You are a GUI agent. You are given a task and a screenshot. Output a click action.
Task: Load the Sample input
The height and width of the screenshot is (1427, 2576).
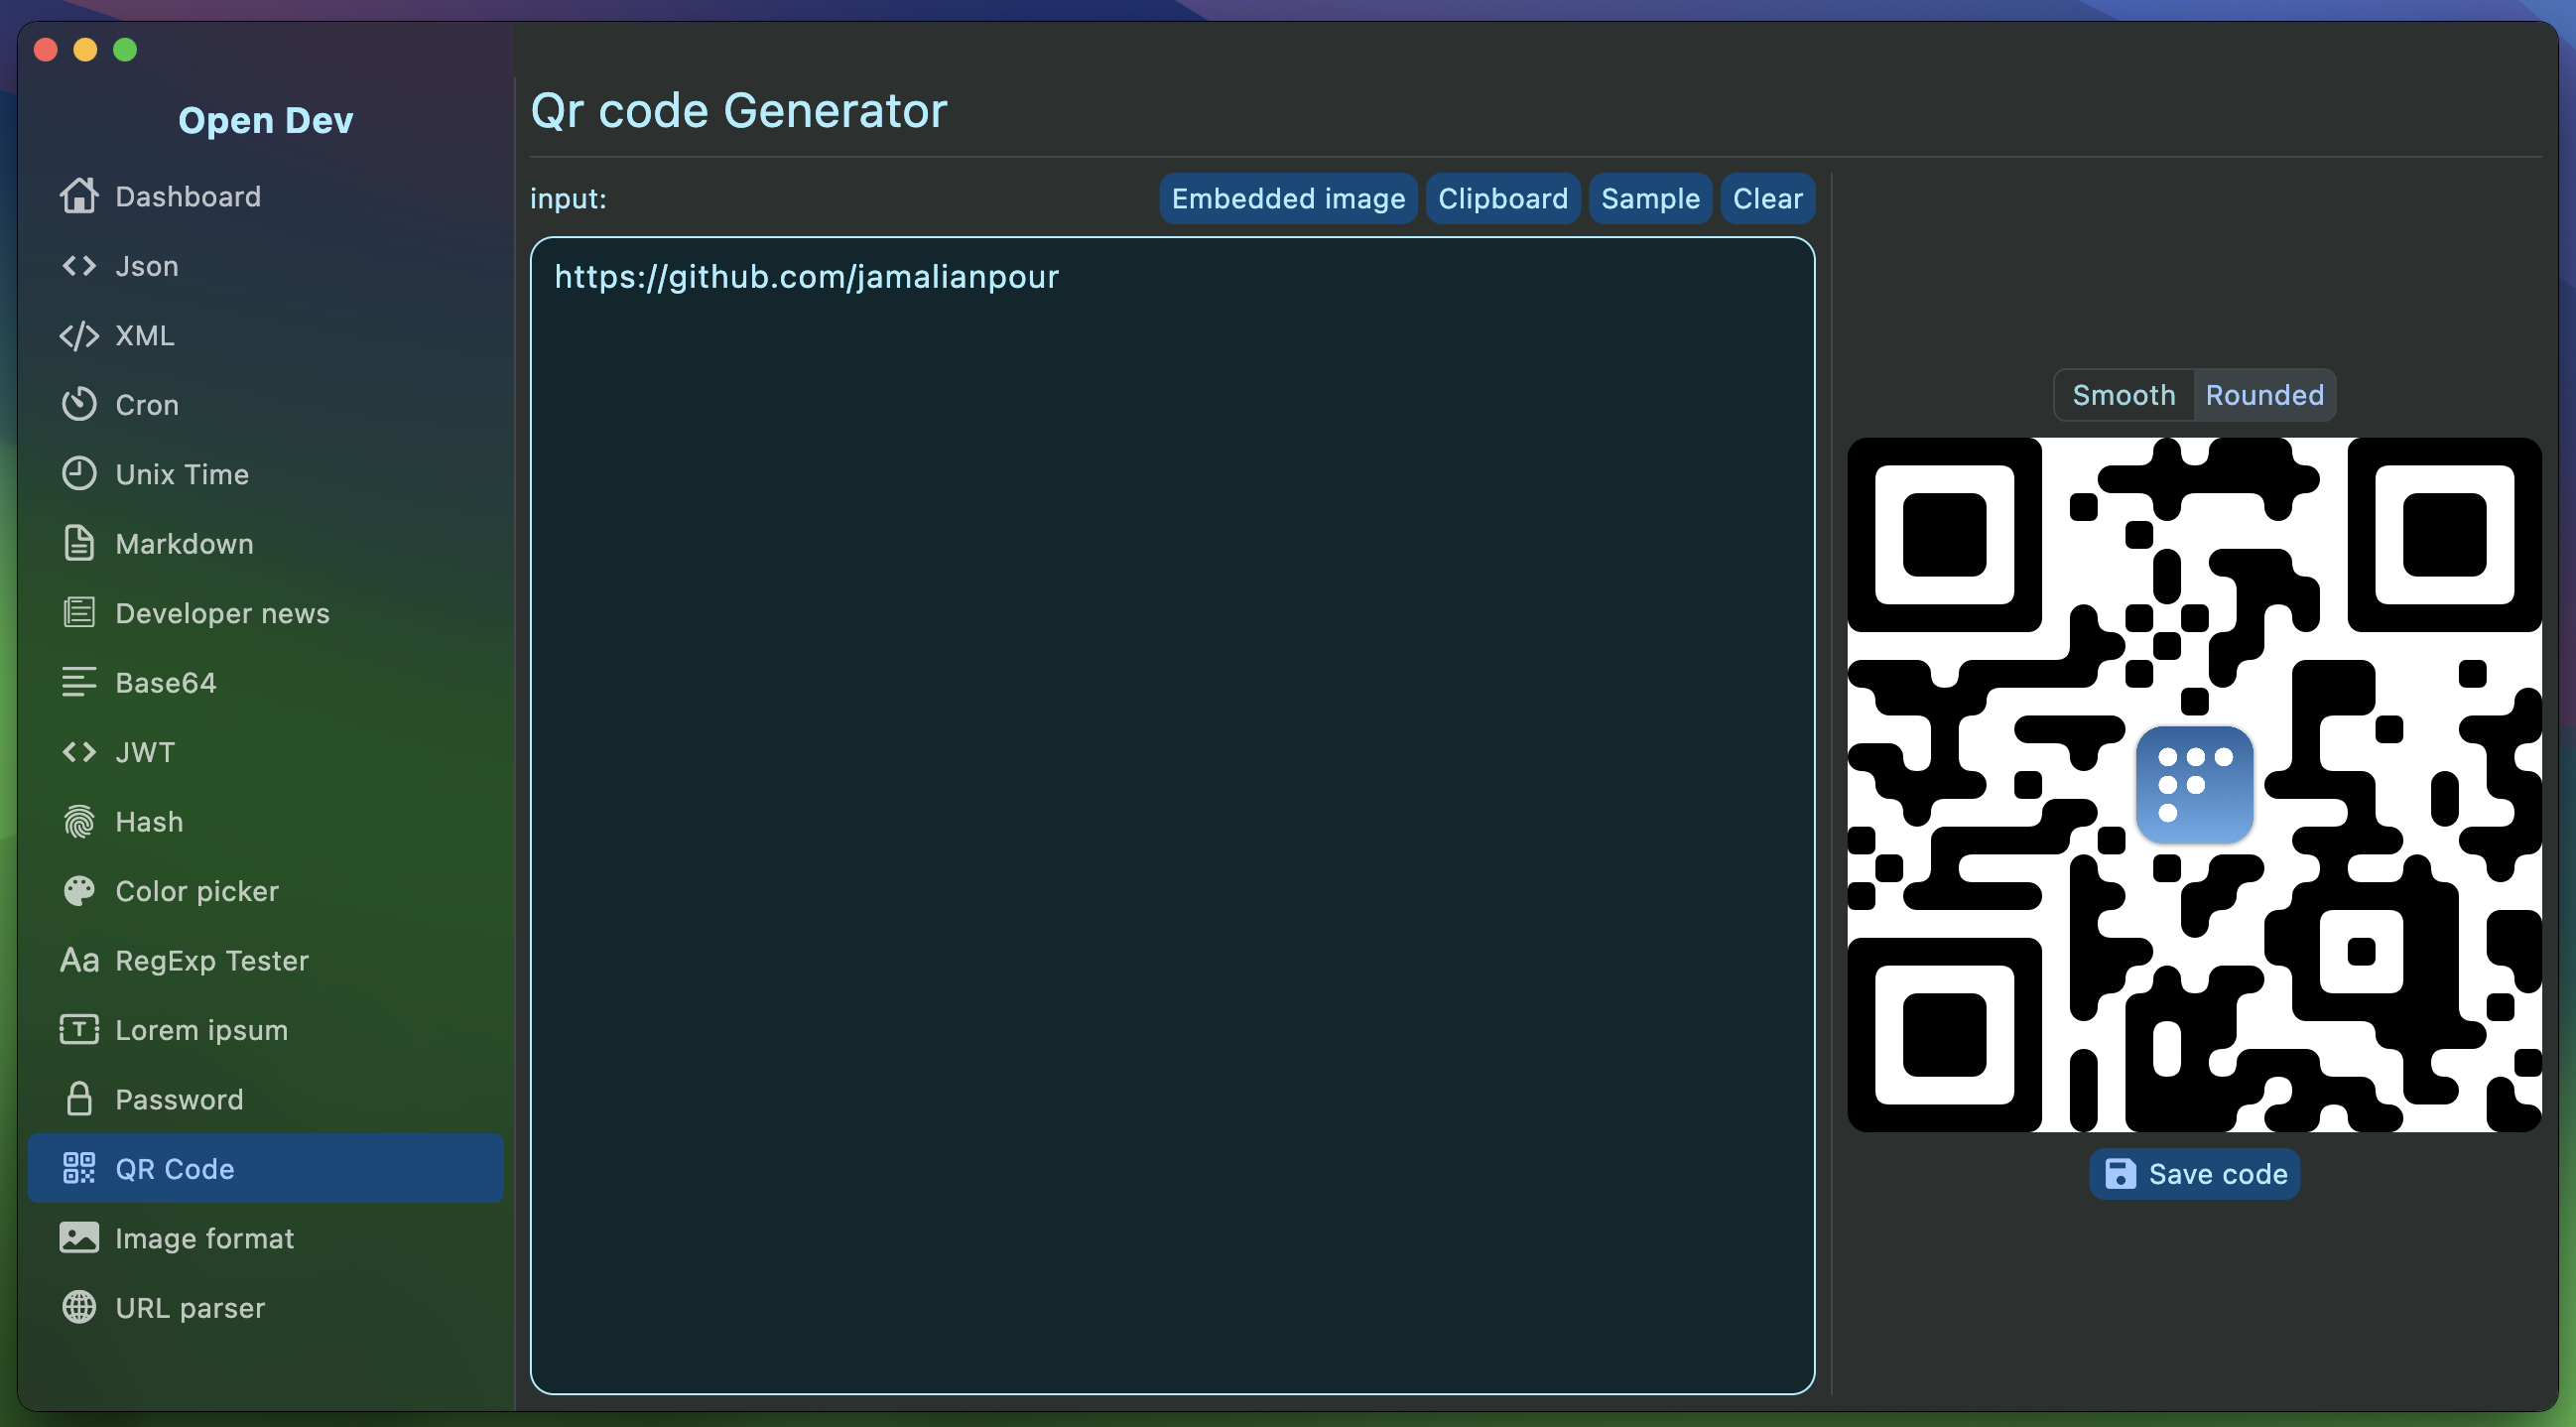[x=1650, y=198]
